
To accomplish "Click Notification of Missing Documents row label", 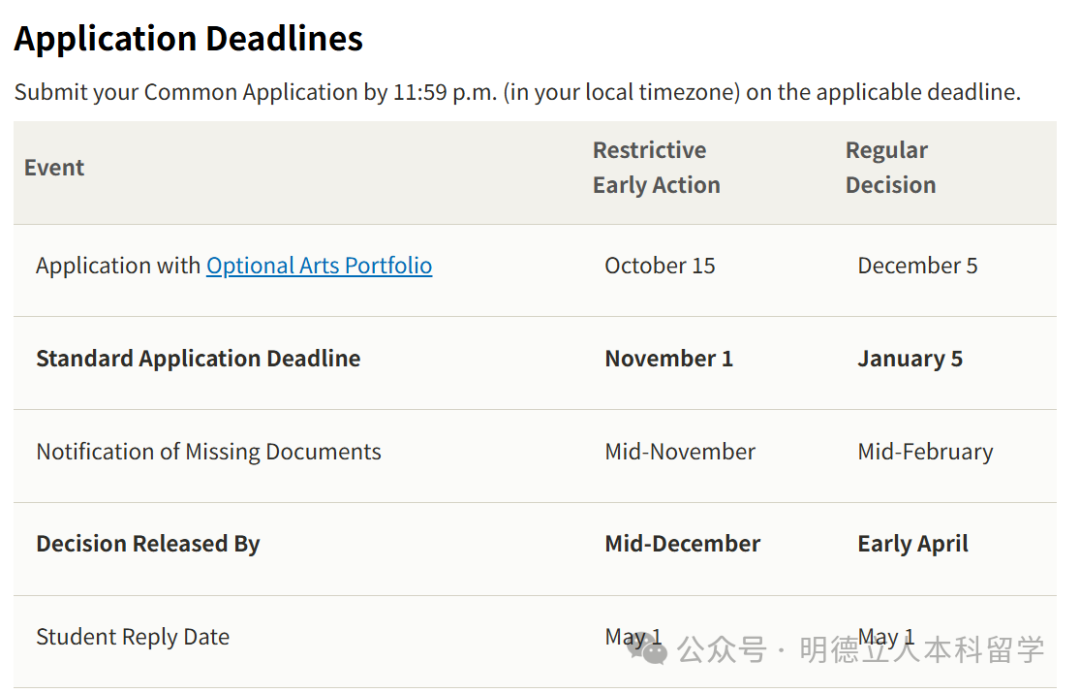I will pos(209,452).
